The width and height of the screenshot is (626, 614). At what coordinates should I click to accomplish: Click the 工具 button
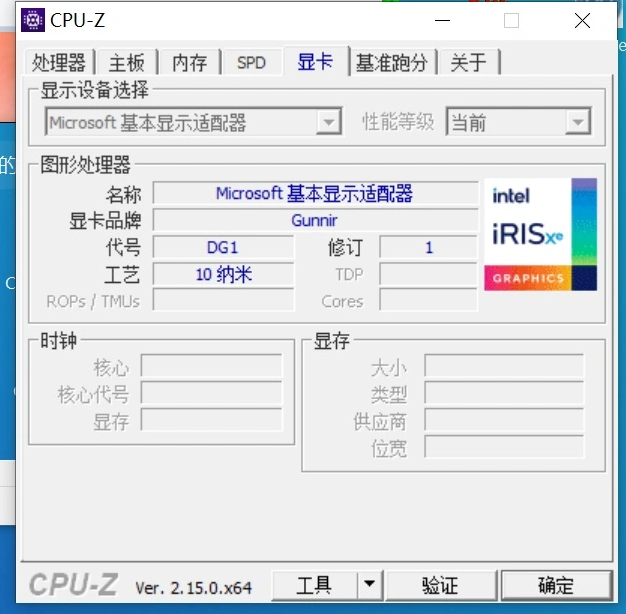(314, 585)
